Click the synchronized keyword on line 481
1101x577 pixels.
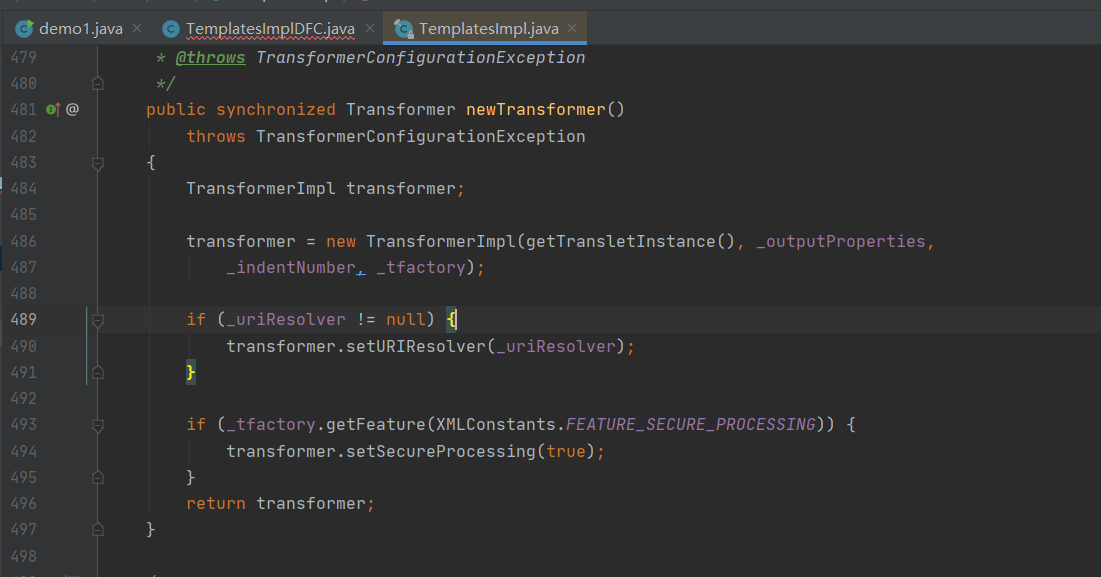pyautogui.click(x=276, y=110)
